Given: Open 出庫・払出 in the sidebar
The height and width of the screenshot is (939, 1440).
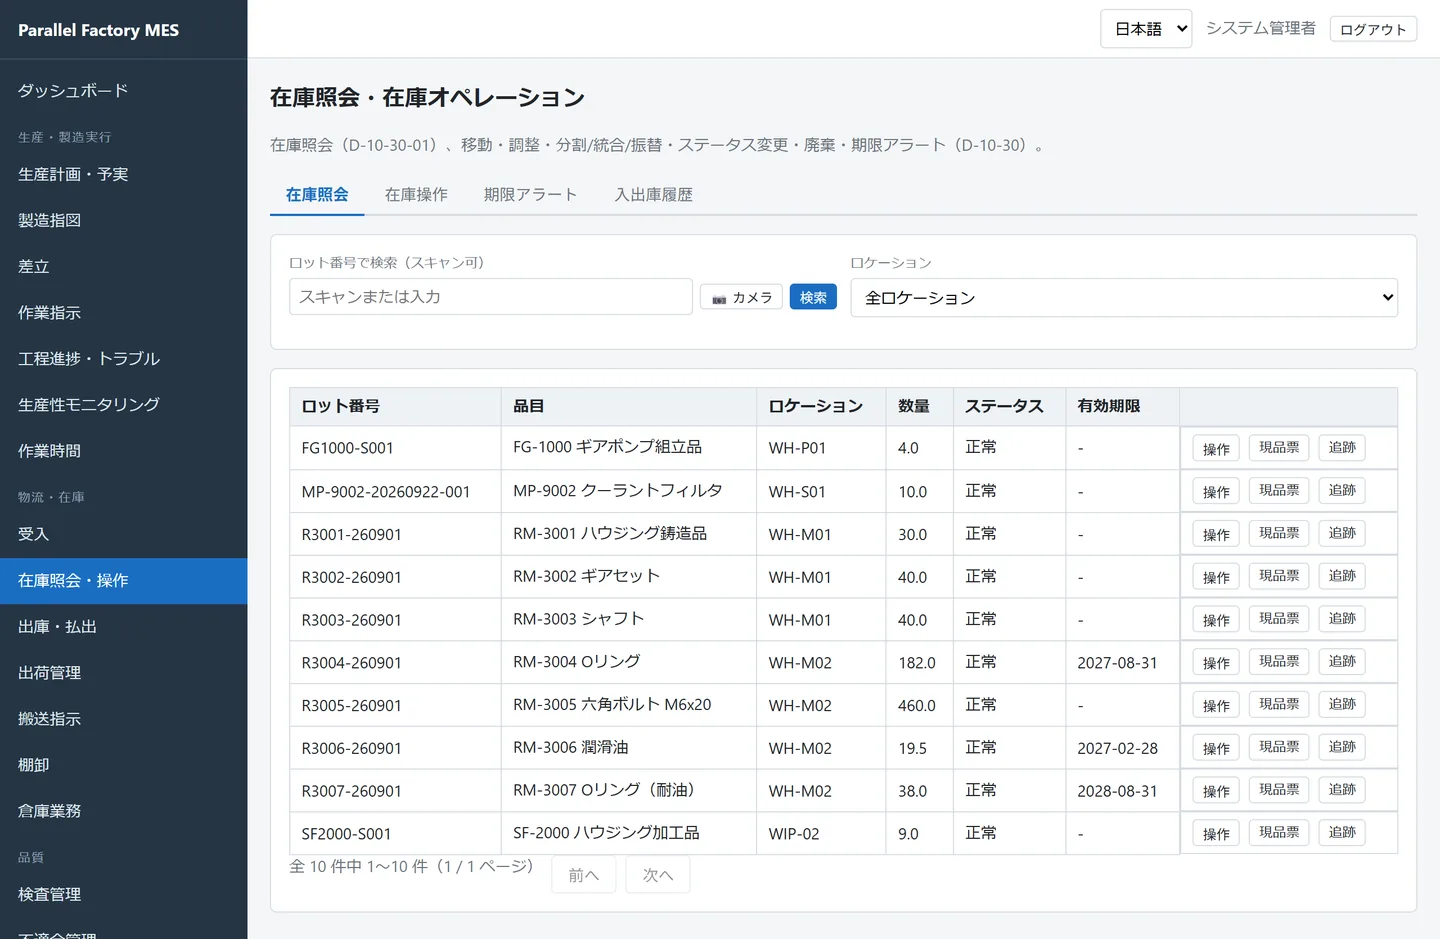Looking at the screenshot, I should (x=123, y=627).
